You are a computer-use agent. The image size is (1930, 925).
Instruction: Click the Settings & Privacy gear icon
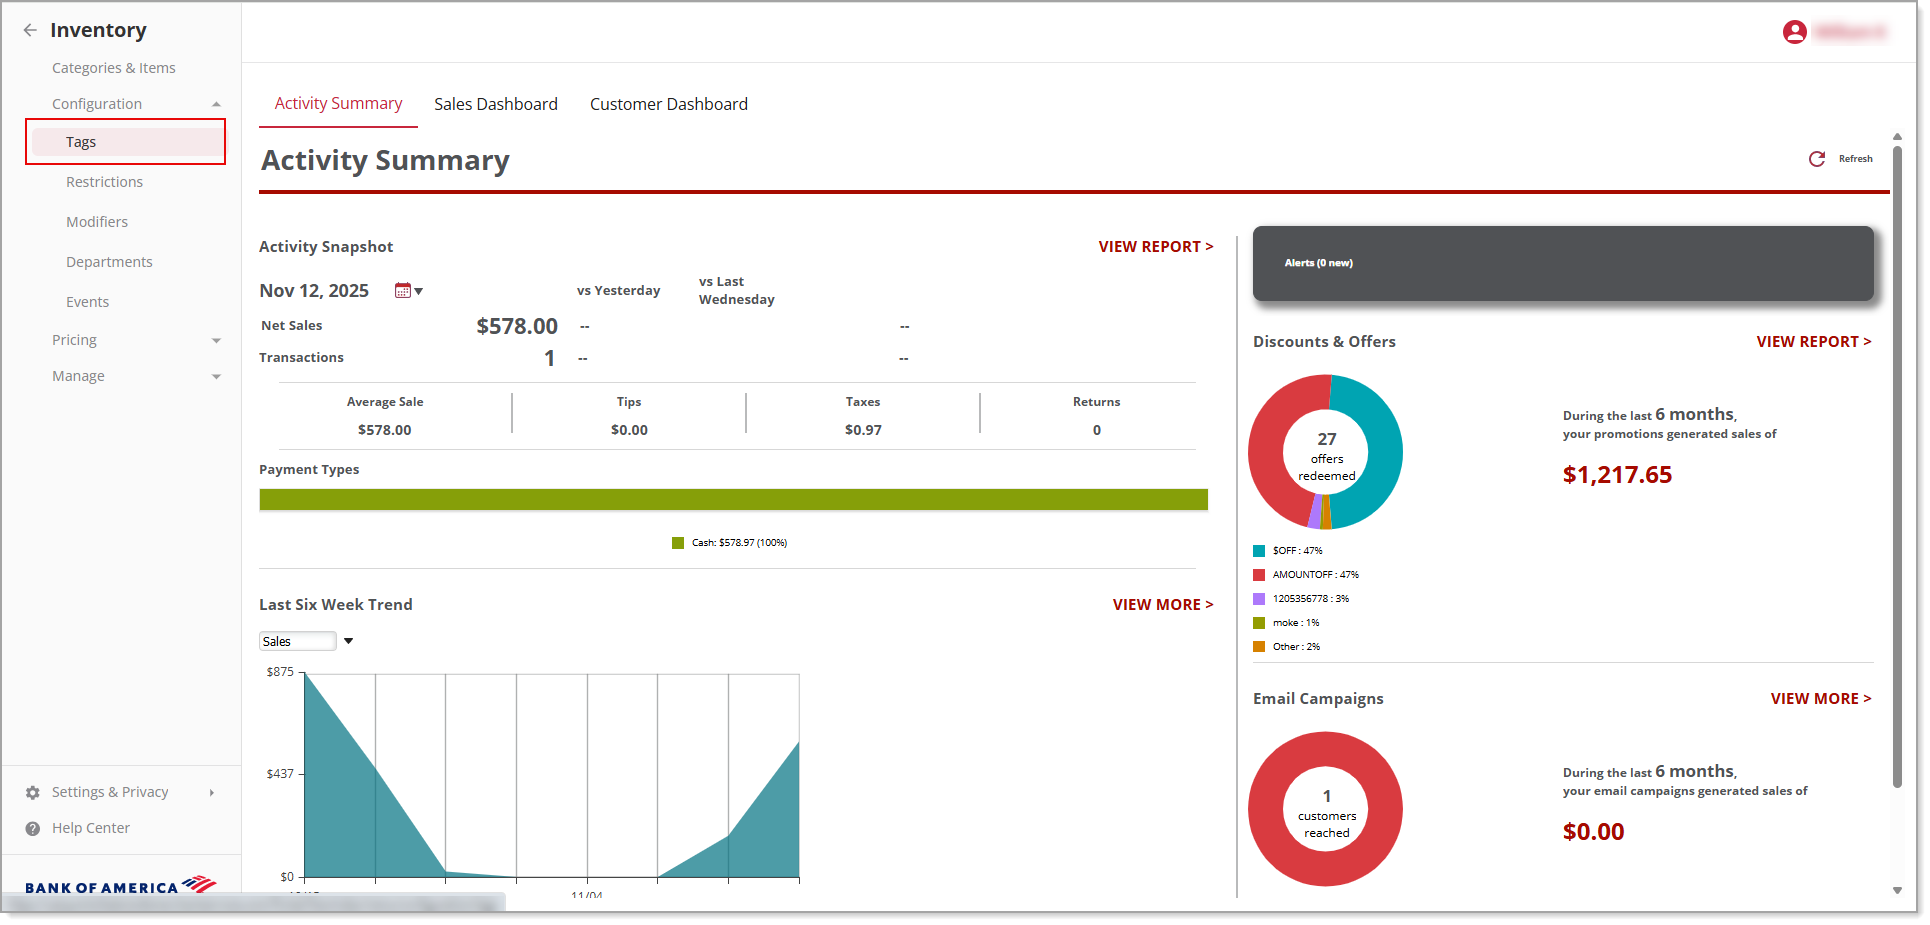pyautogui.click(x=33, y=792)
